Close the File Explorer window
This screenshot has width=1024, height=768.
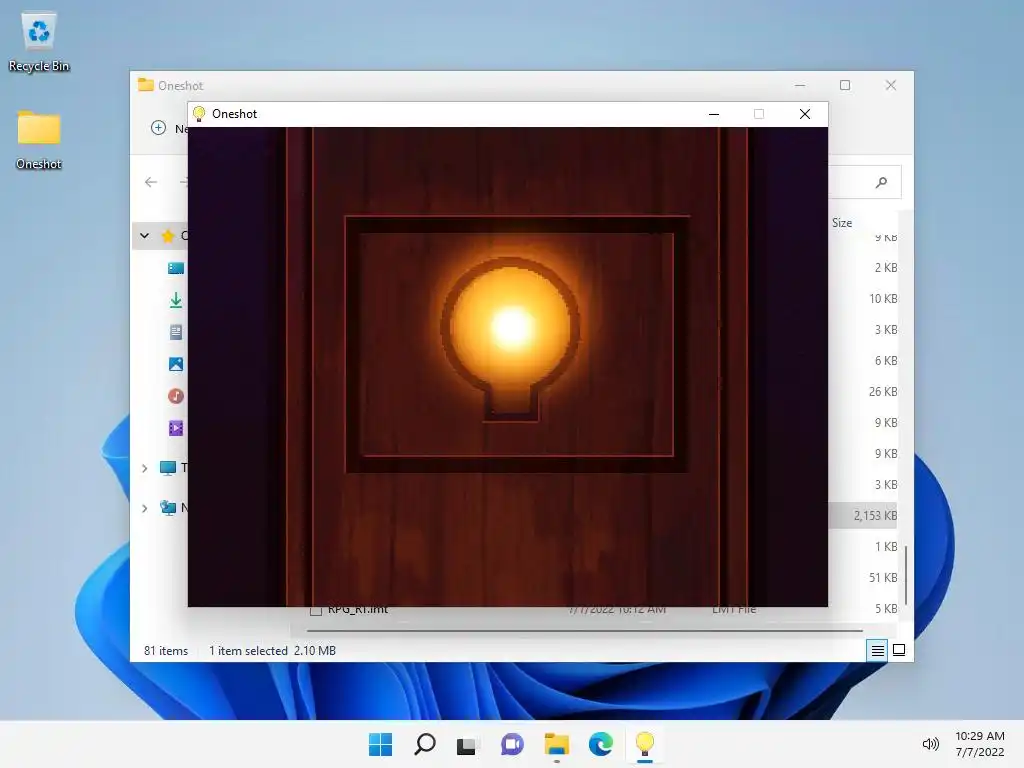(x=891, y=85)
